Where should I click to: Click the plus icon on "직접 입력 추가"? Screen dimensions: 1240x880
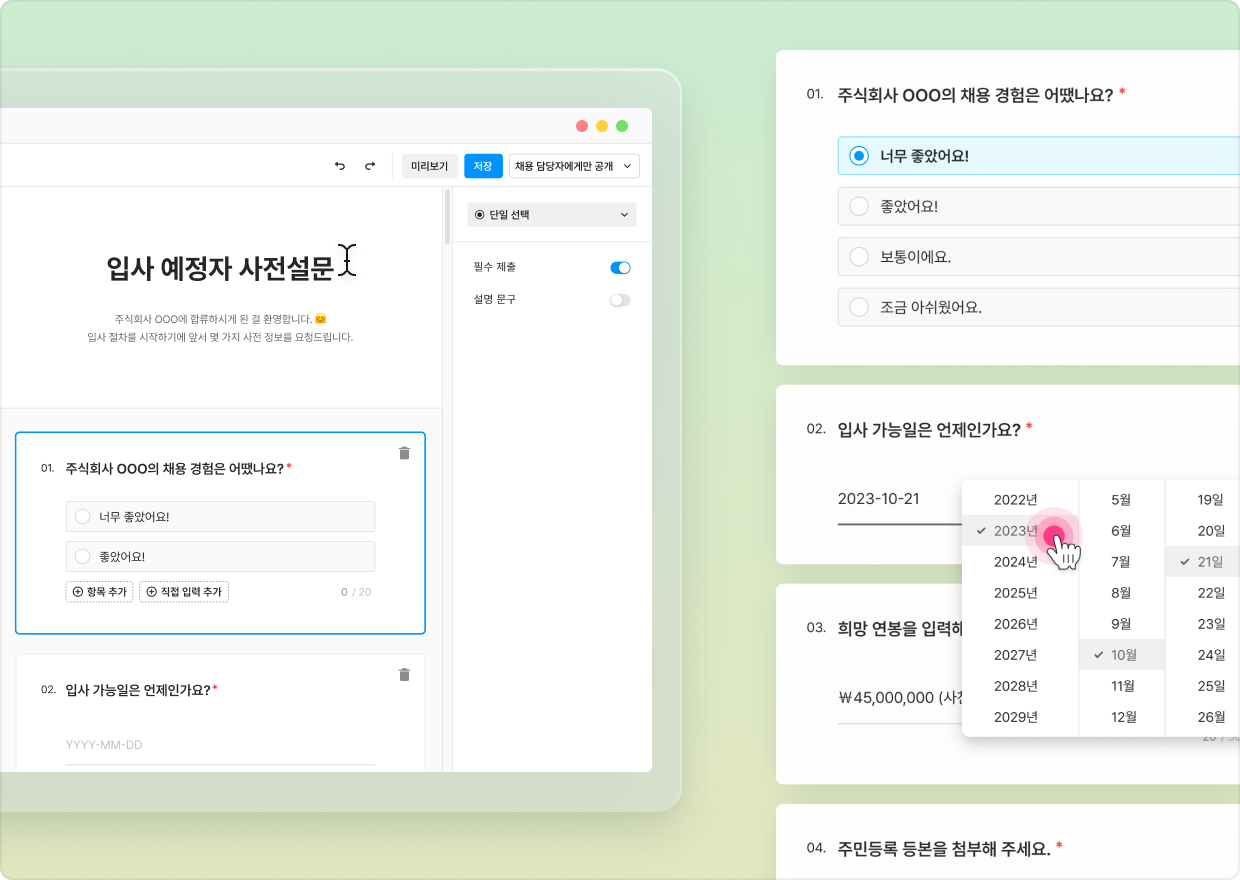(x=150, y=591)
